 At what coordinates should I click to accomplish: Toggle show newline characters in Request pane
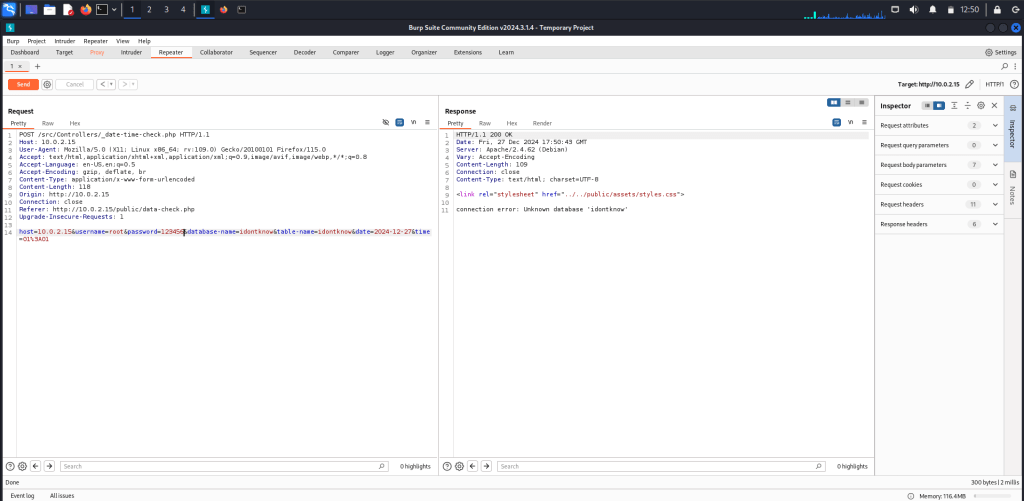tap(413, 122)
